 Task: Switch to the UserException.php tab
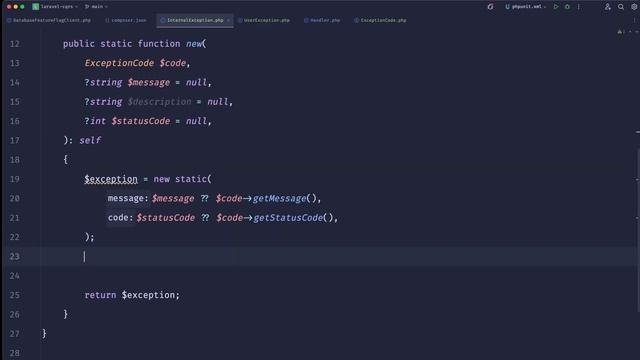pyautogui.click(x=264, y=20)
